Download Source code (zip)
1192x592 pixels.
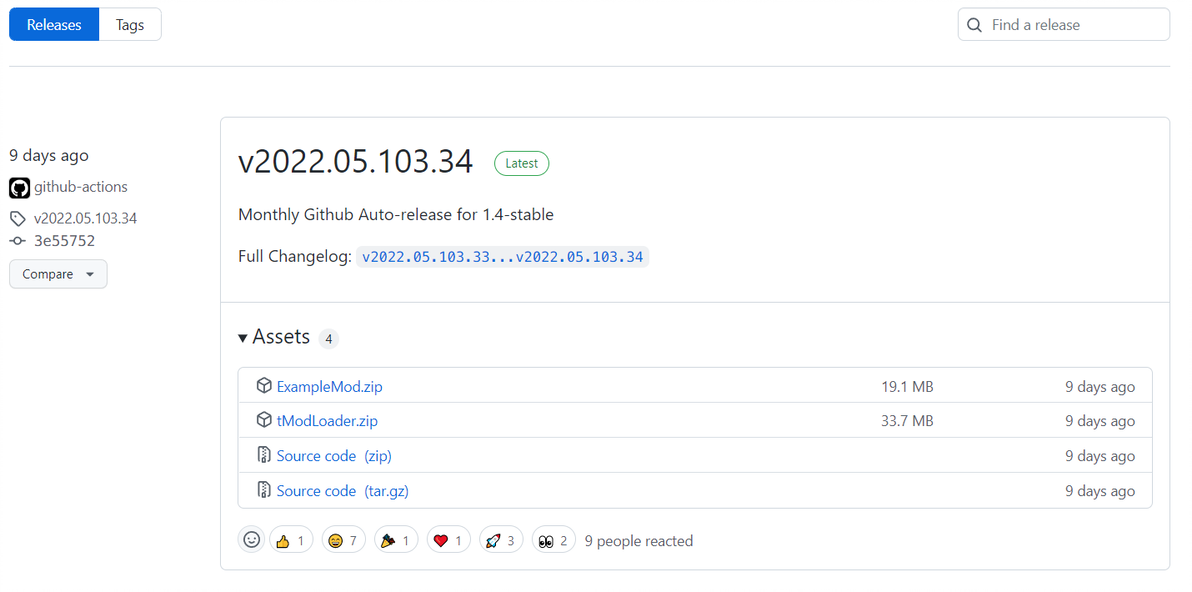(334, 456)
